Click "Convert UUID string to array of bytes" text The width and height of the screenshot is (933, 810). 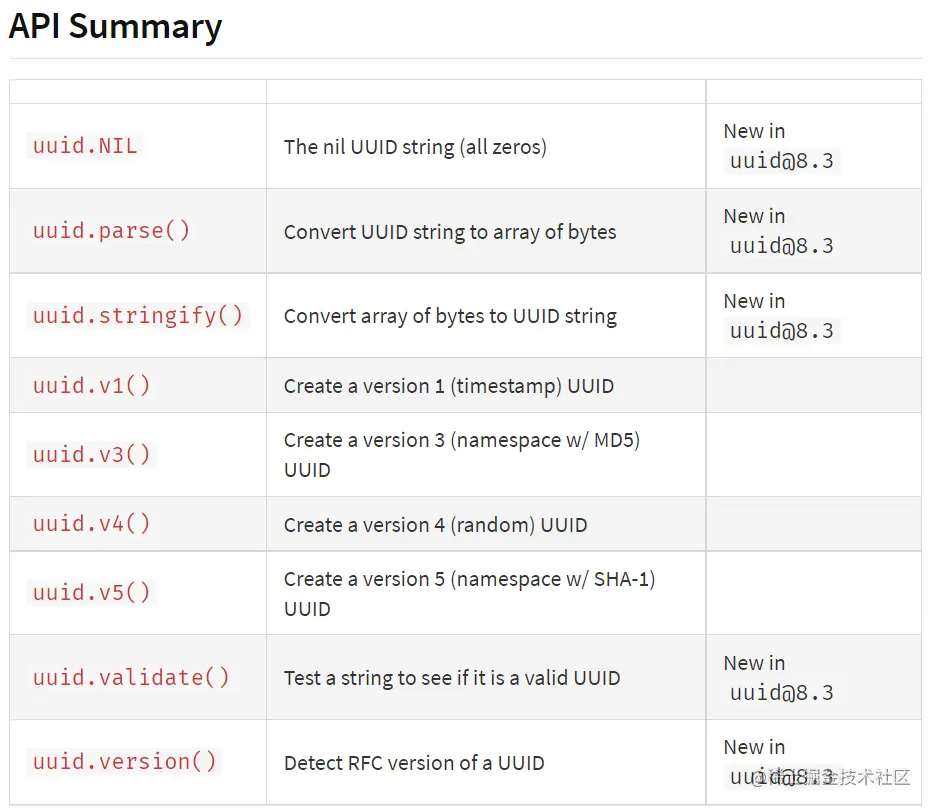(450, 232)
